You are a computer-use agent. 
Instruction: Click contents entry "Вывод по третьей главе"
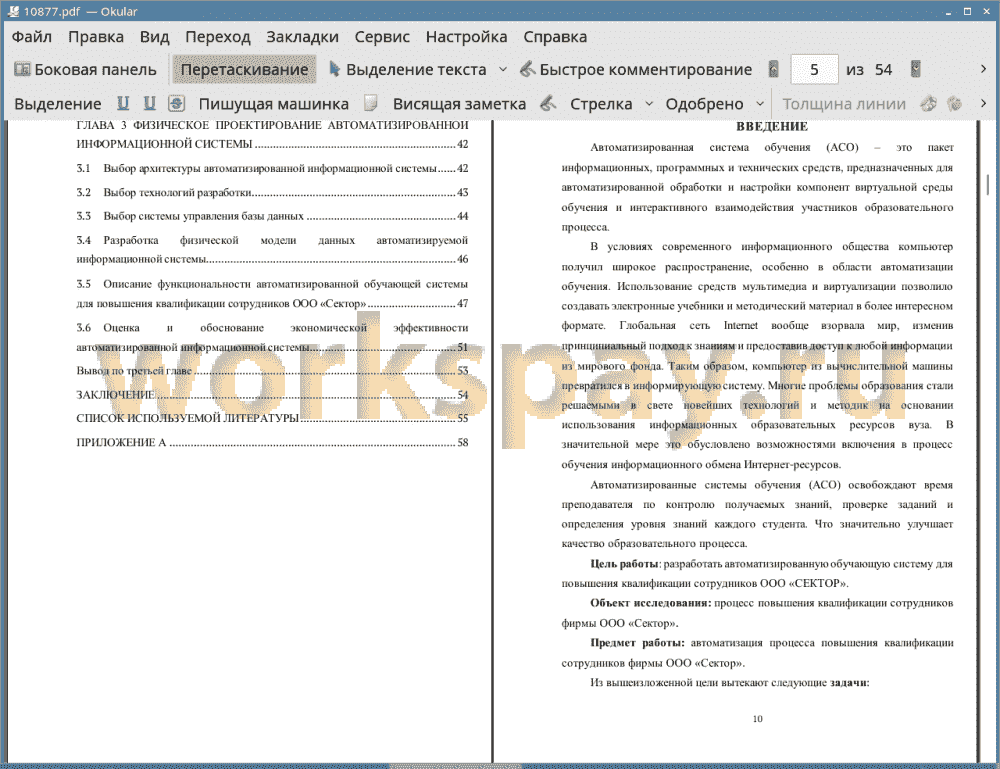tap(272, 370)
